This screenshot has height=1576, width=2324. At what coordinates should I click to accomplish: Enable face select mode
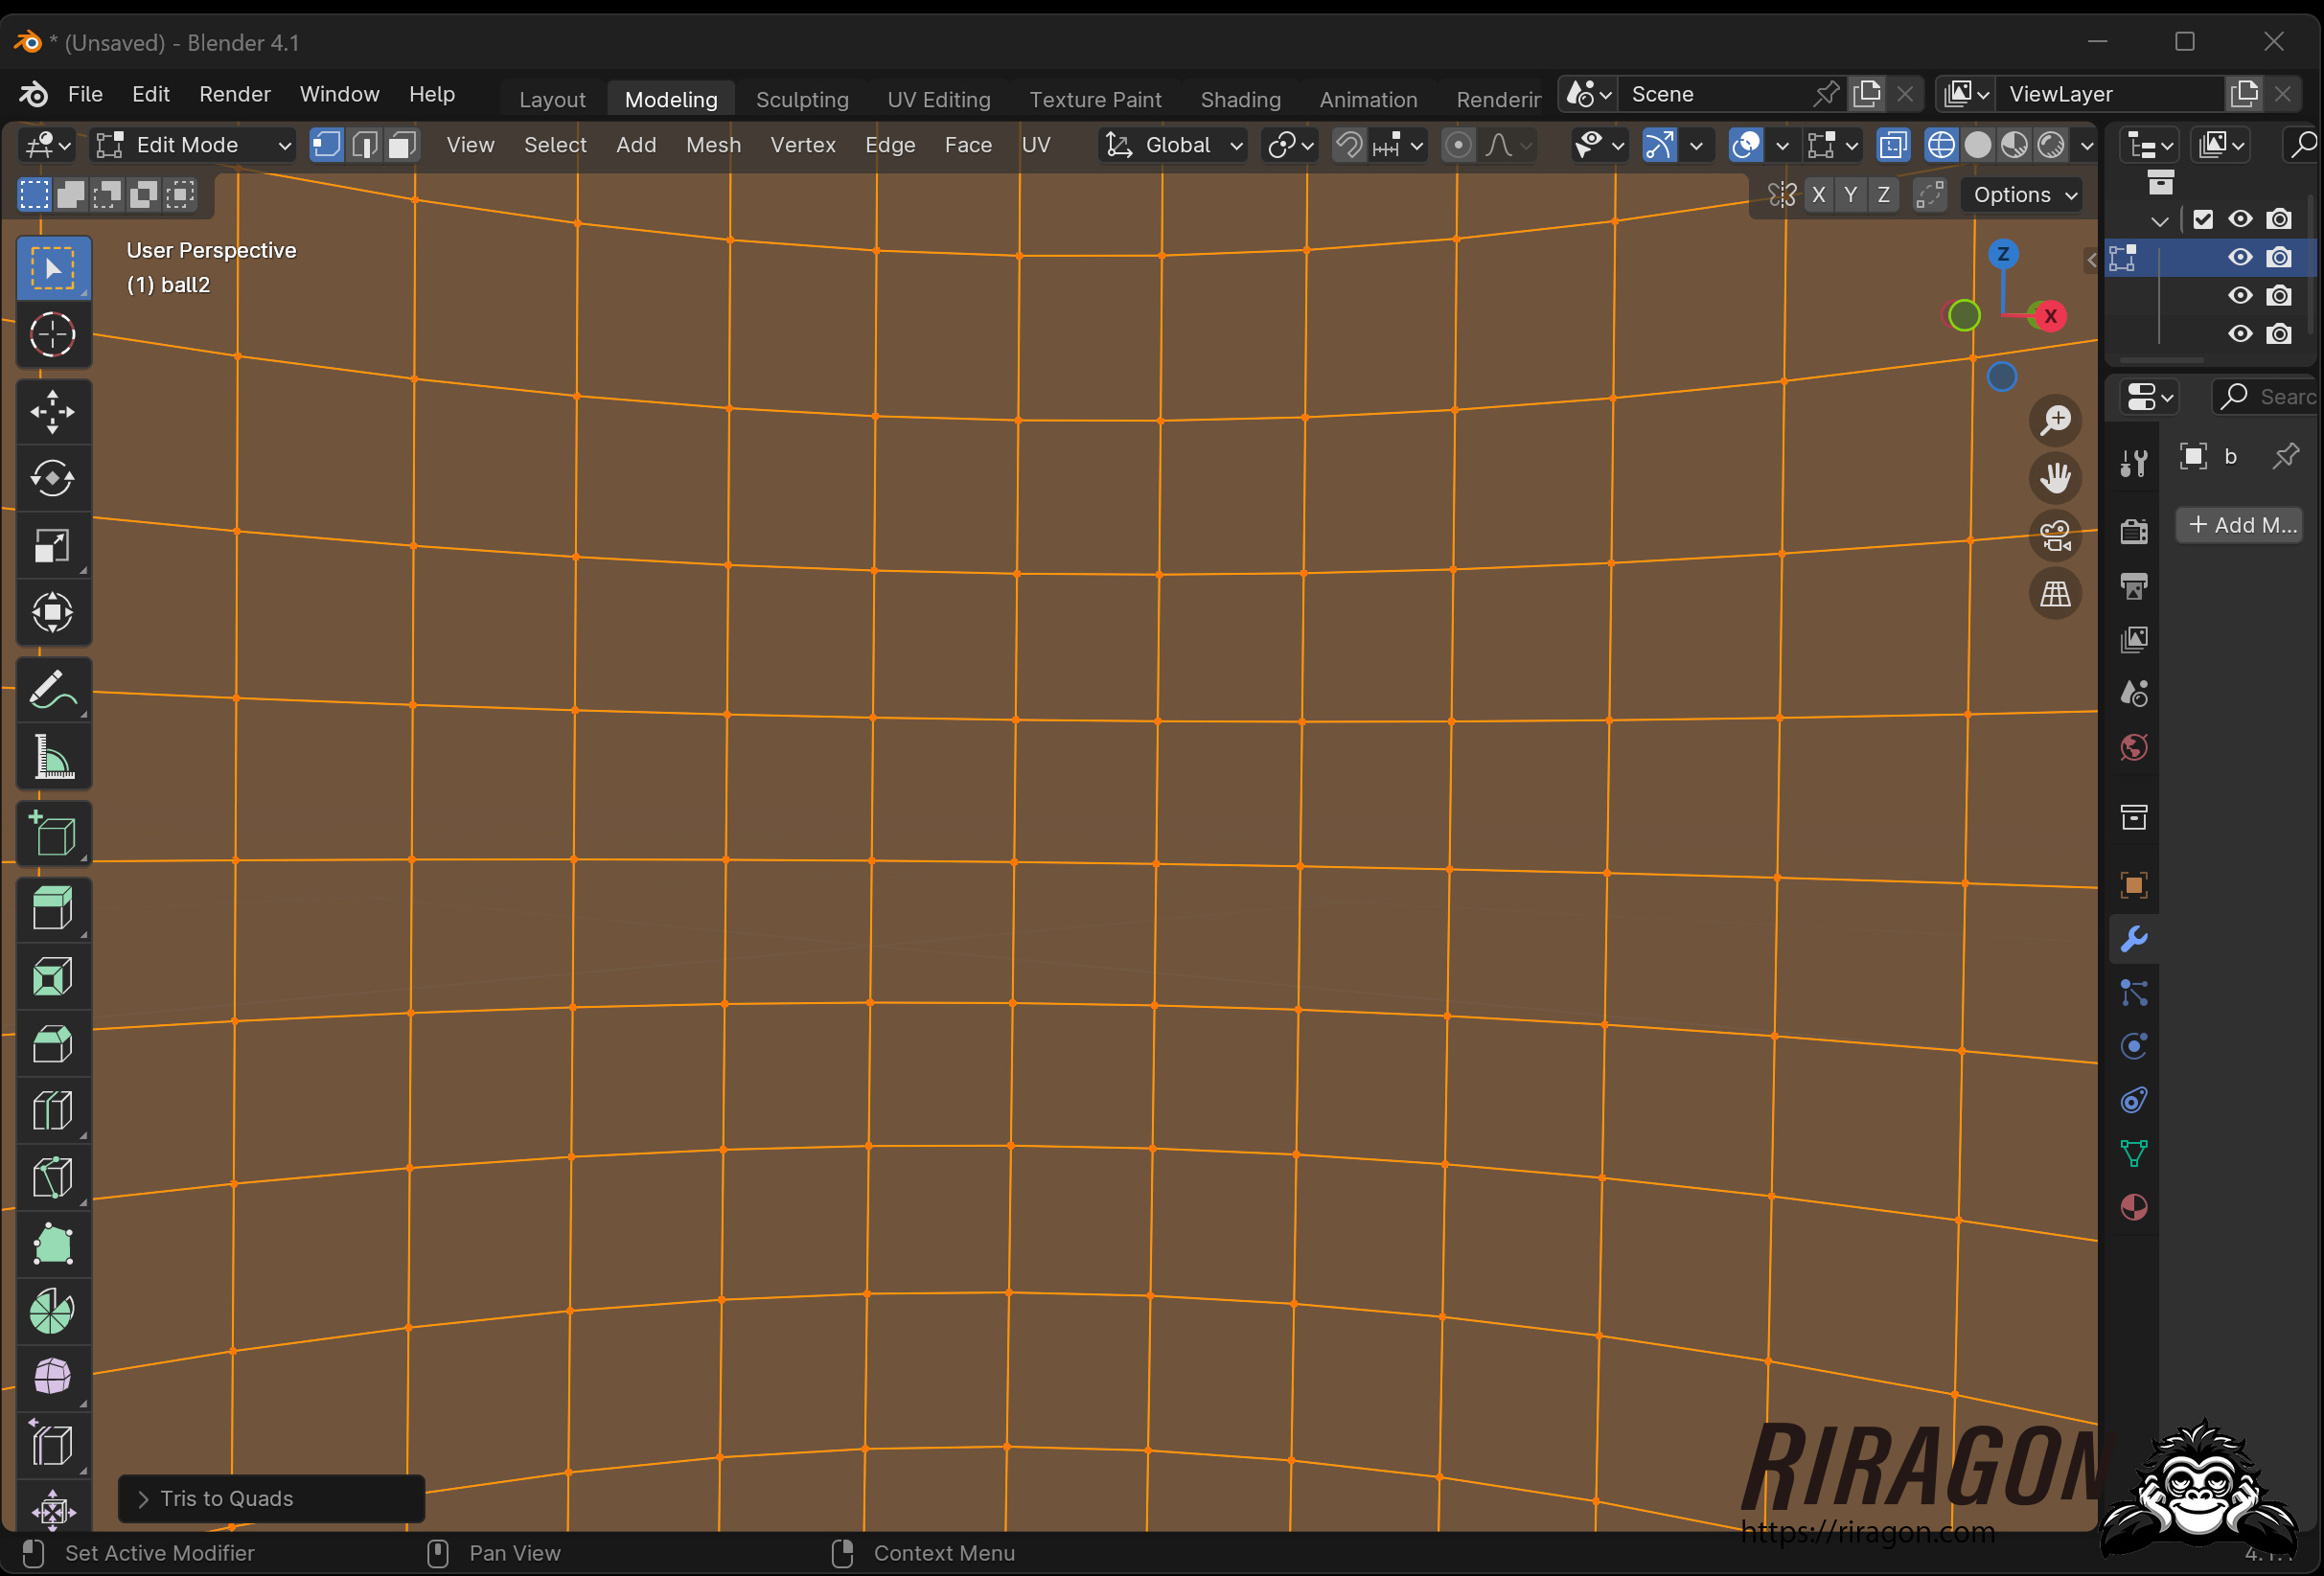pyautogui.click(x=402, y=146)
